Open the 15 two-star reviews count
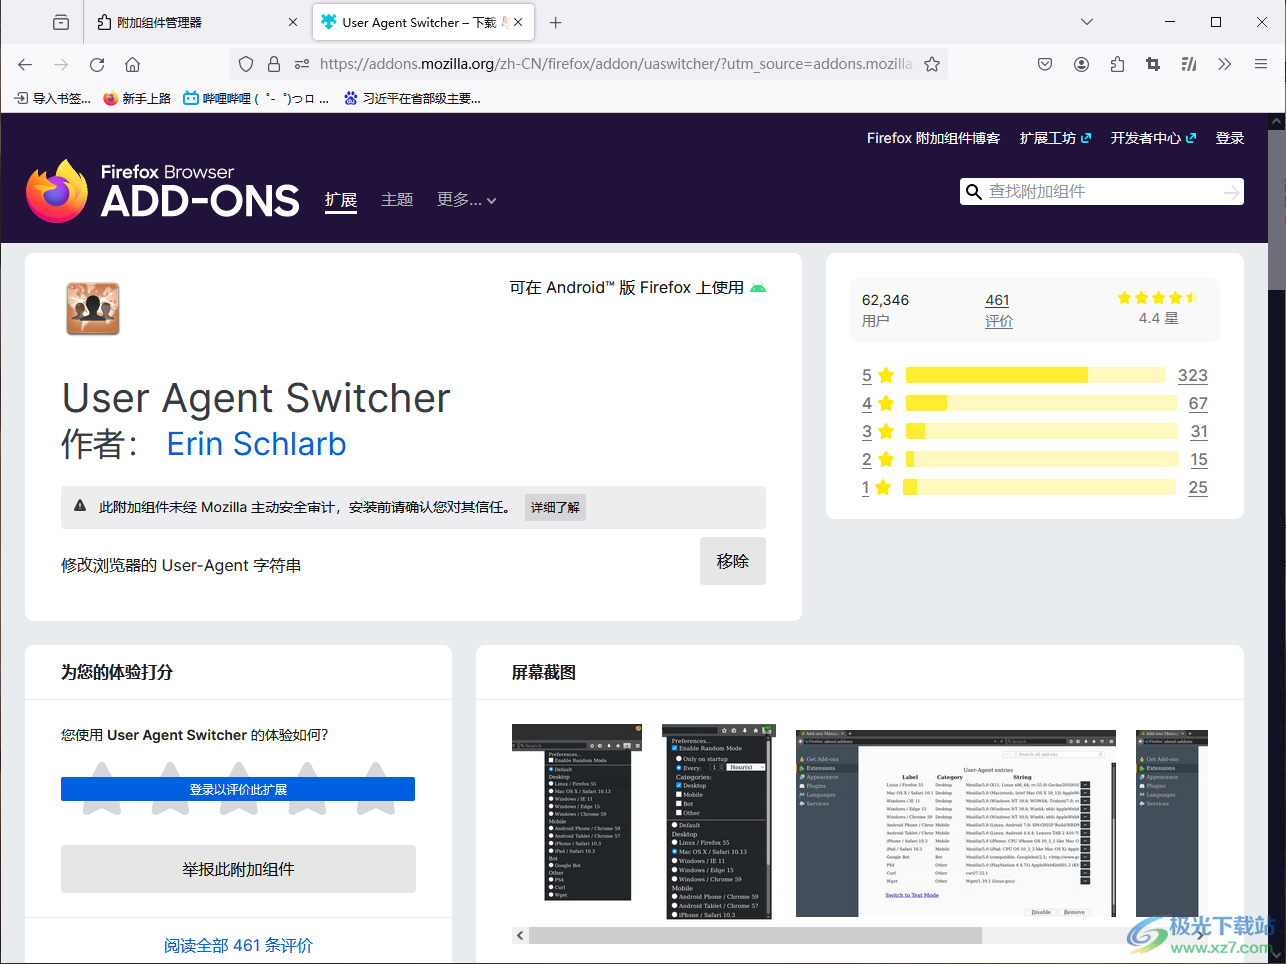The width and height of the screenshot is (1286, 964). click(x=1199, y=459)
